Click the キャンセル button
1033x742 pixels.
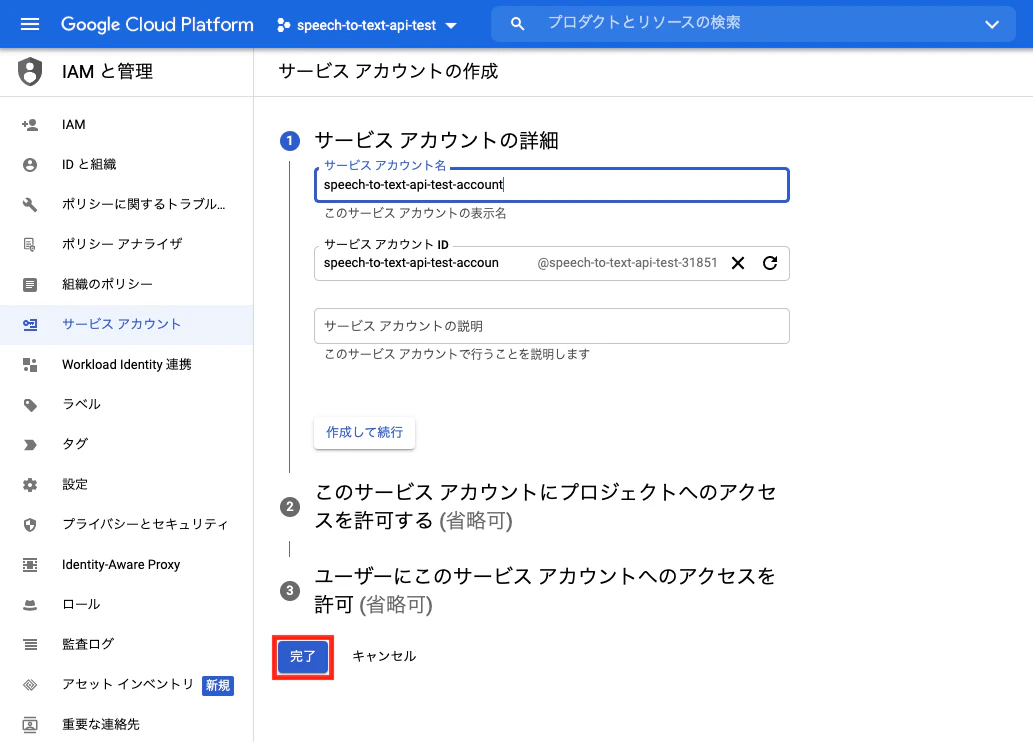click(x=384, y=656)
